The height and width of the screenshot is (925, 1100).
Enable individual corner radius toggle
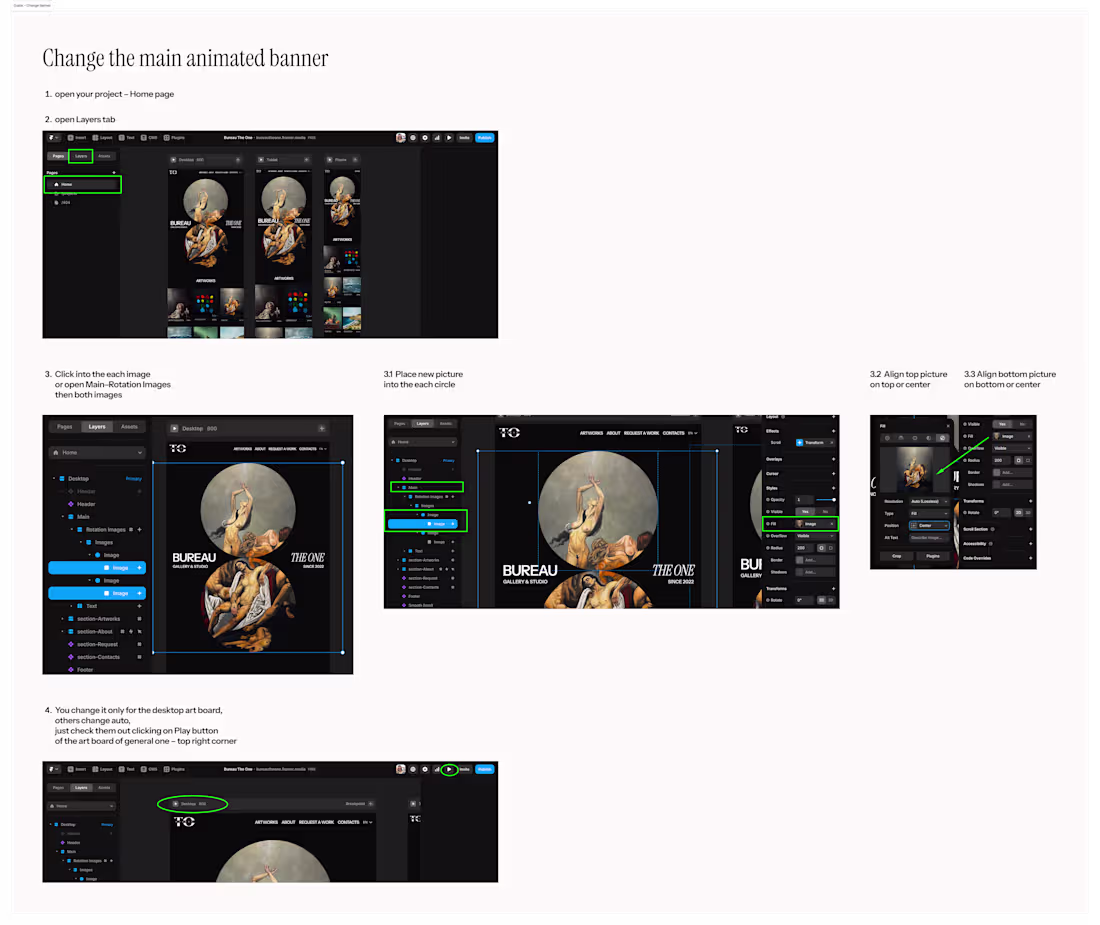[x=1029, y=460]
